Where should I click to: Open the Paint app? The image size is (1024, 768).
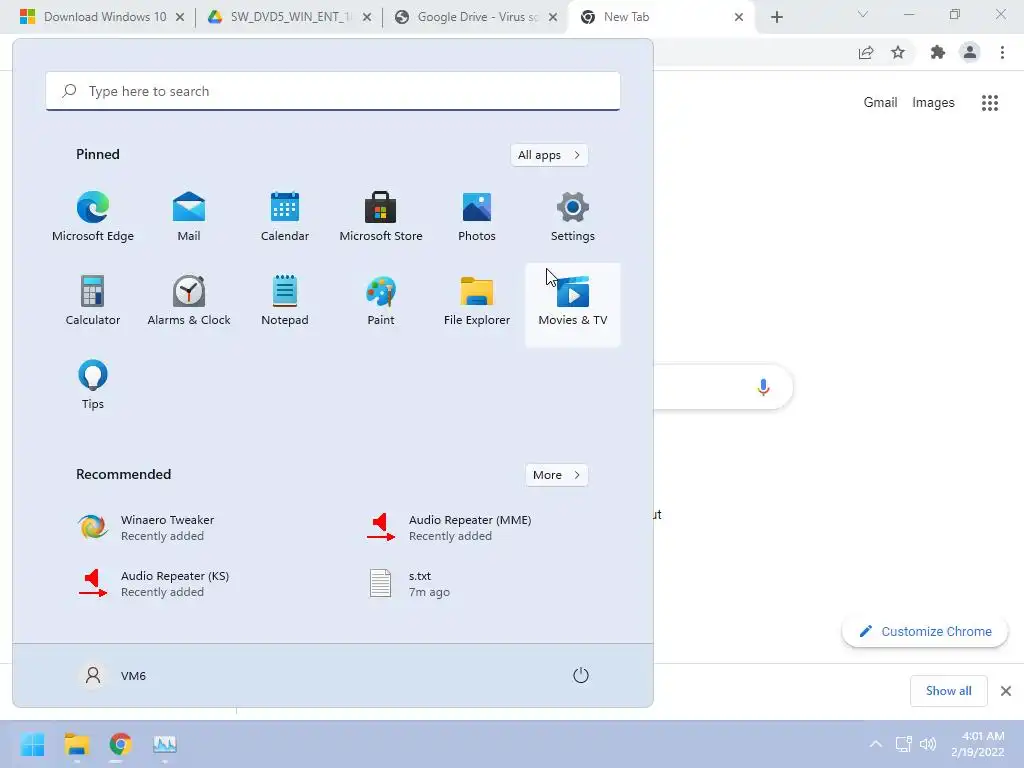(x=381, y=301)
